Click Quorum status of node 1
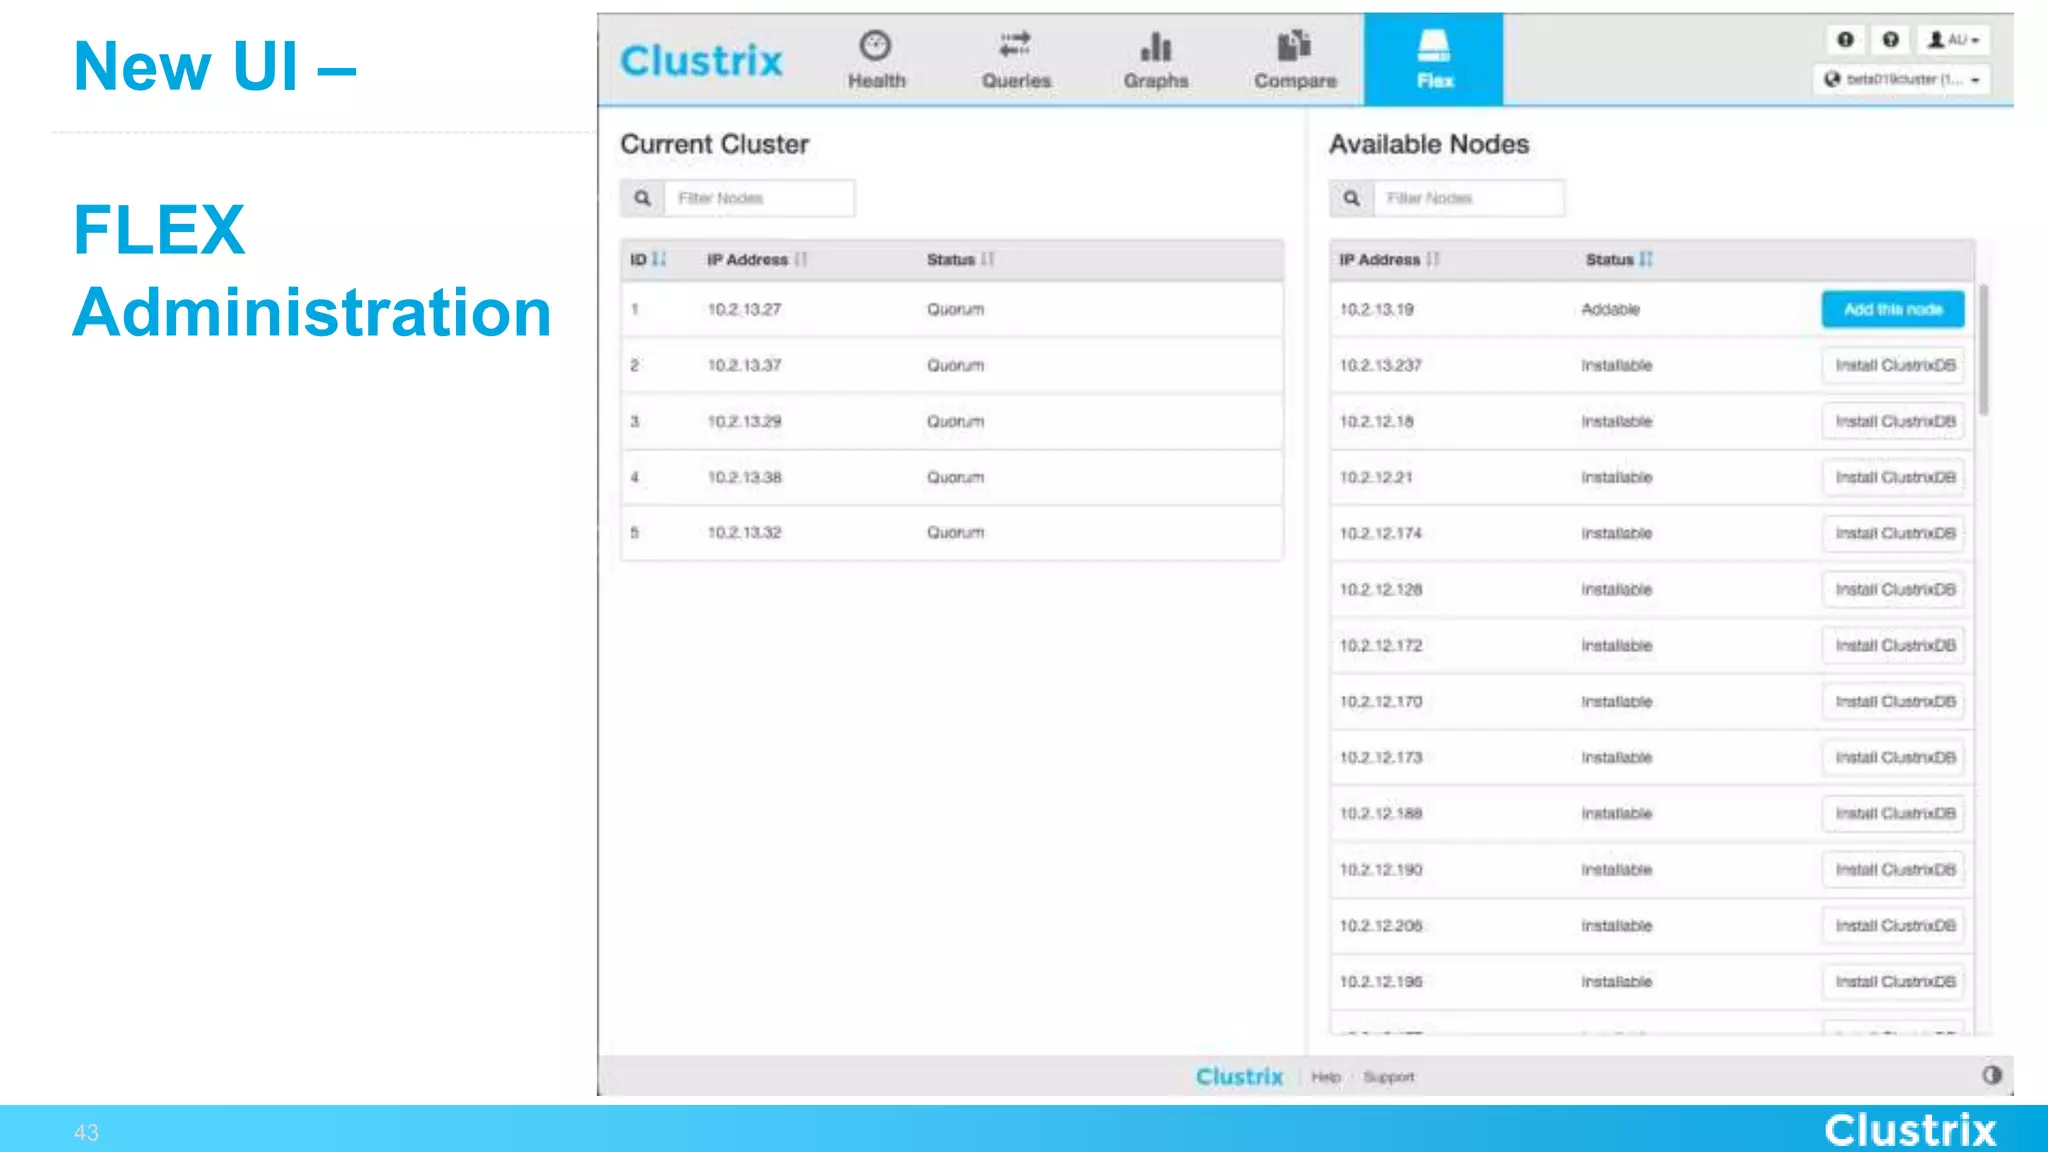This screenshot has width=2048, height=1152. click(955, 309)
